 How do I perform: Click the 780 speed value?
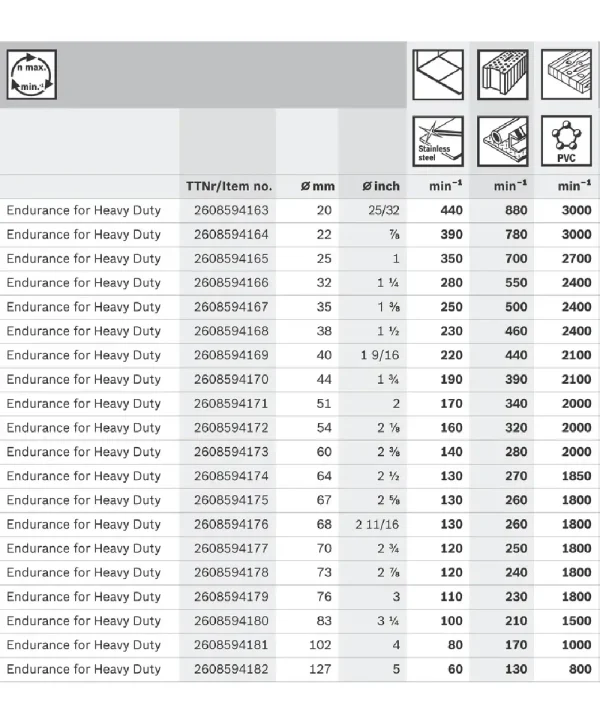click(516, 235)
